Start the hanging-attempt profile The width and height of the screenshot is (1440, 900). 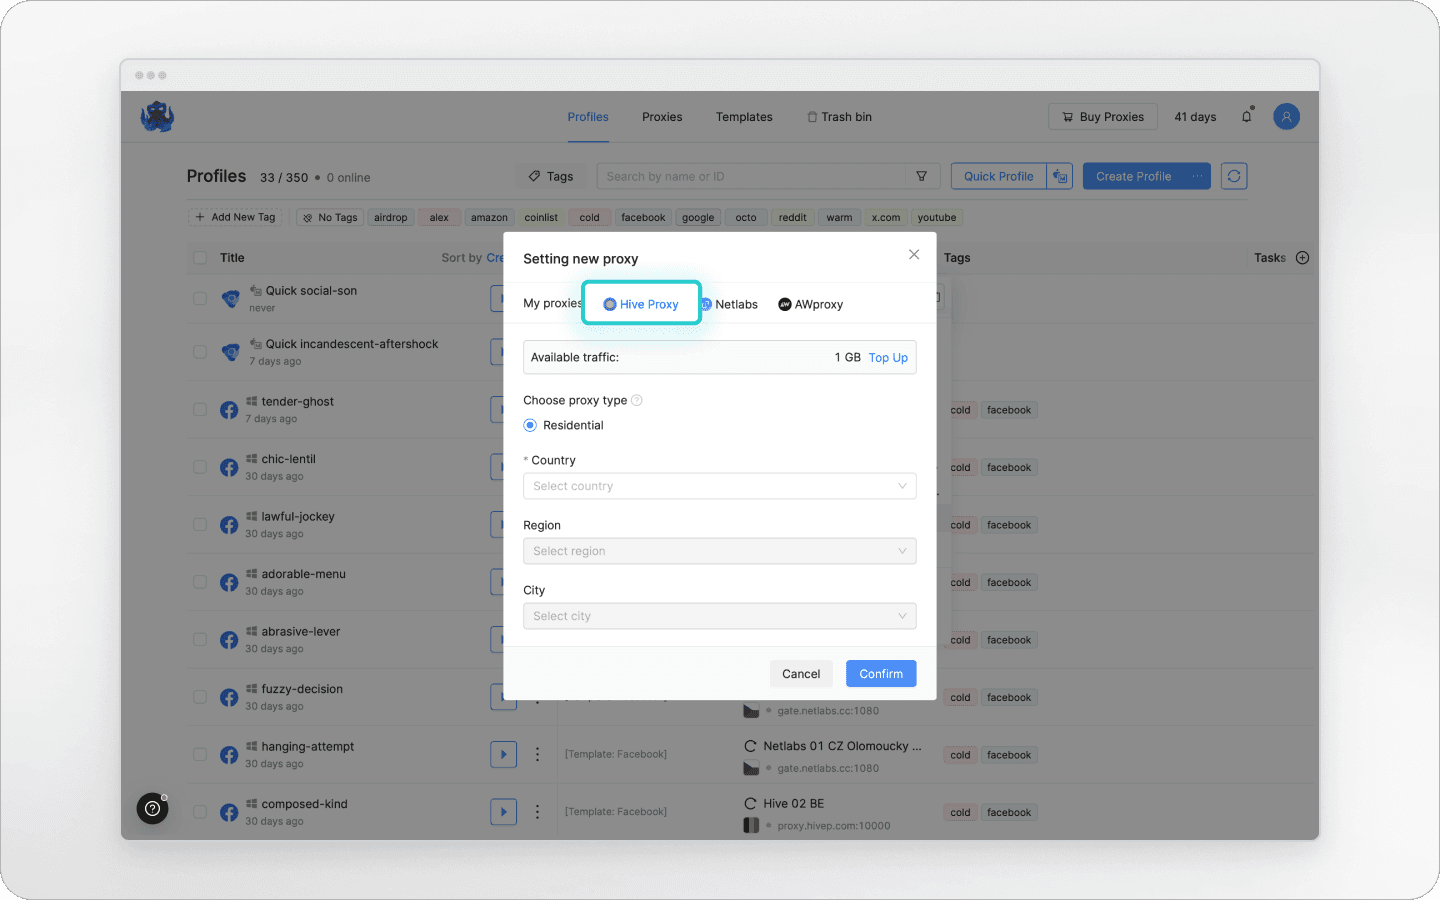(503, 754)
